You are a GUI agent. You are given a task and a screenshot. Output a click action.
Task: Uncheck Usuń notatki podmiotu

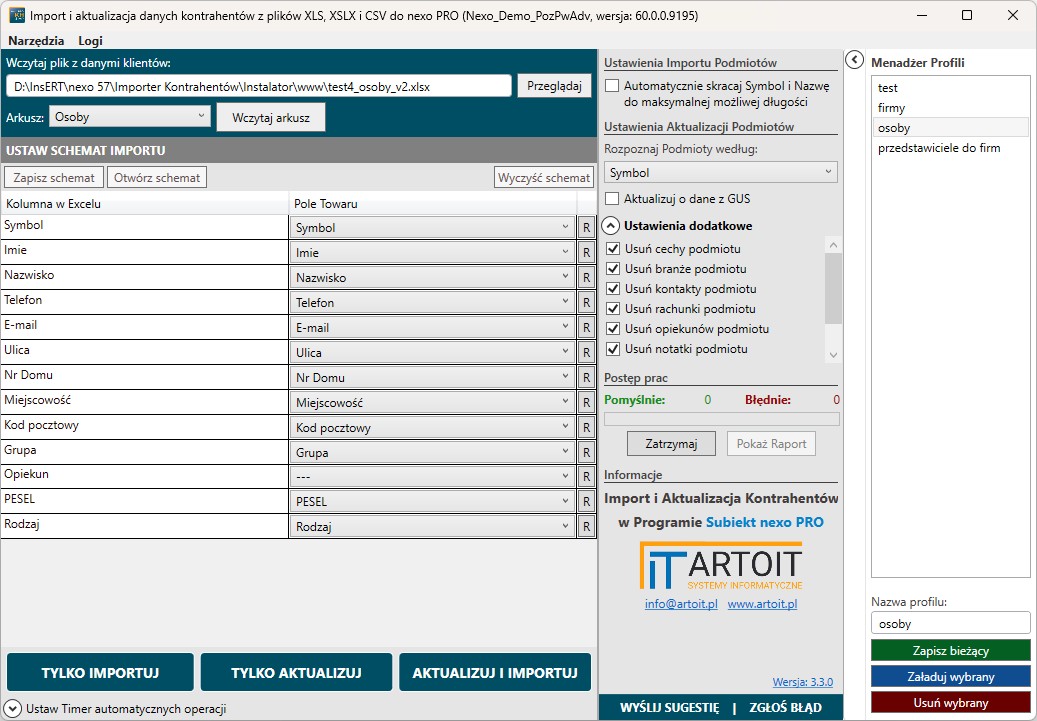(x=613, y=349)
